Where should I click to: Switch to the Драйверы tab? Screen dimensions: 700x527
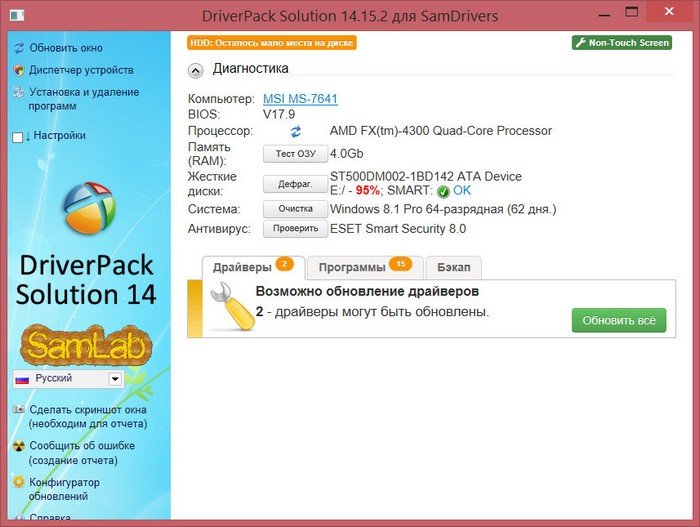254,268
